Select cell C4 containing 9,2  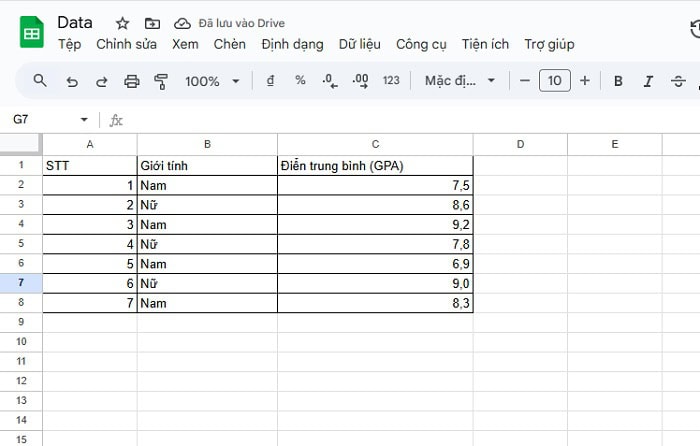[375, 225]
